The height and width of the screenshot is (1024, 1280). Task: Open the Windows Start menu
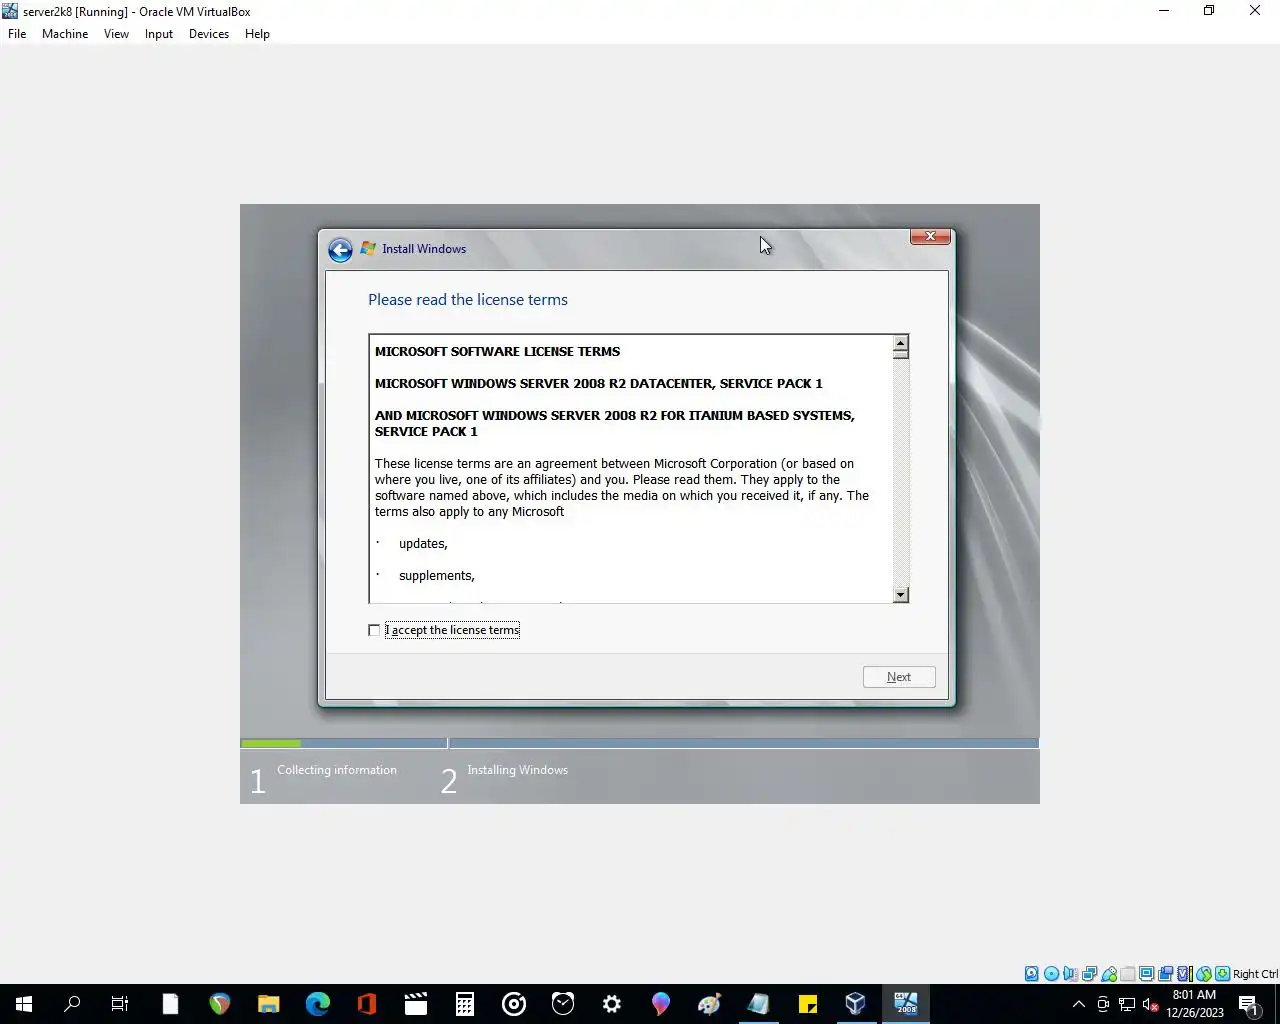pyautogui.click(x=24, y=1004)
